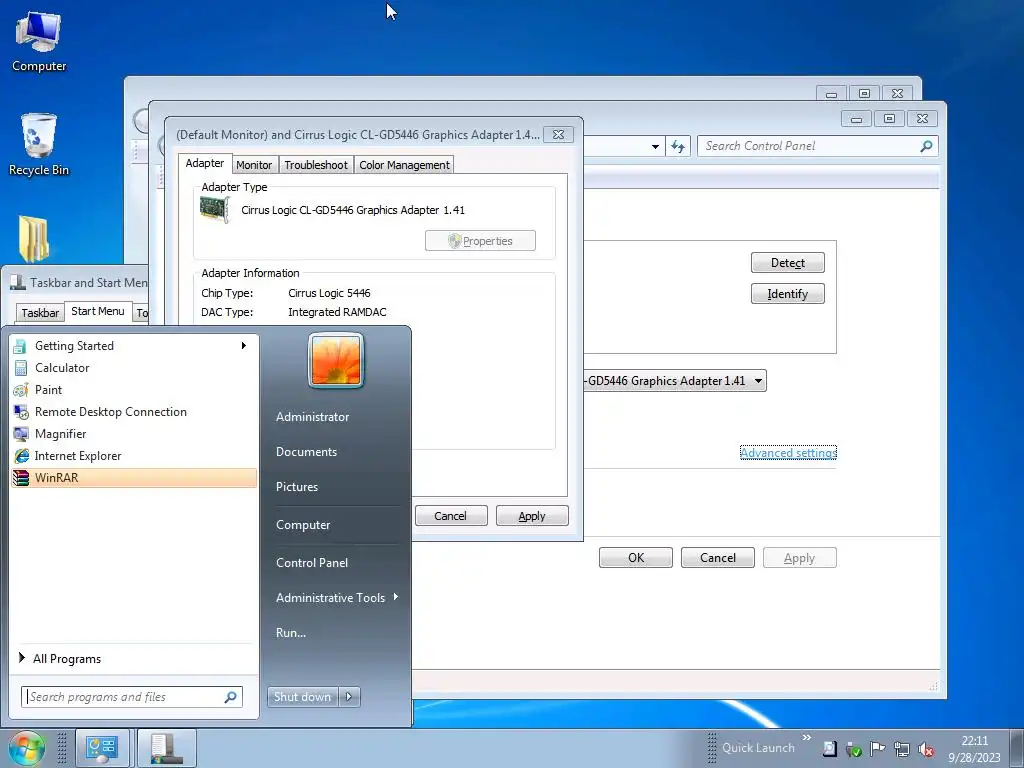Viewport: 1024px width, 768px height.
Task: Click the graphics adapter card icon
Action: pos(215,210)
